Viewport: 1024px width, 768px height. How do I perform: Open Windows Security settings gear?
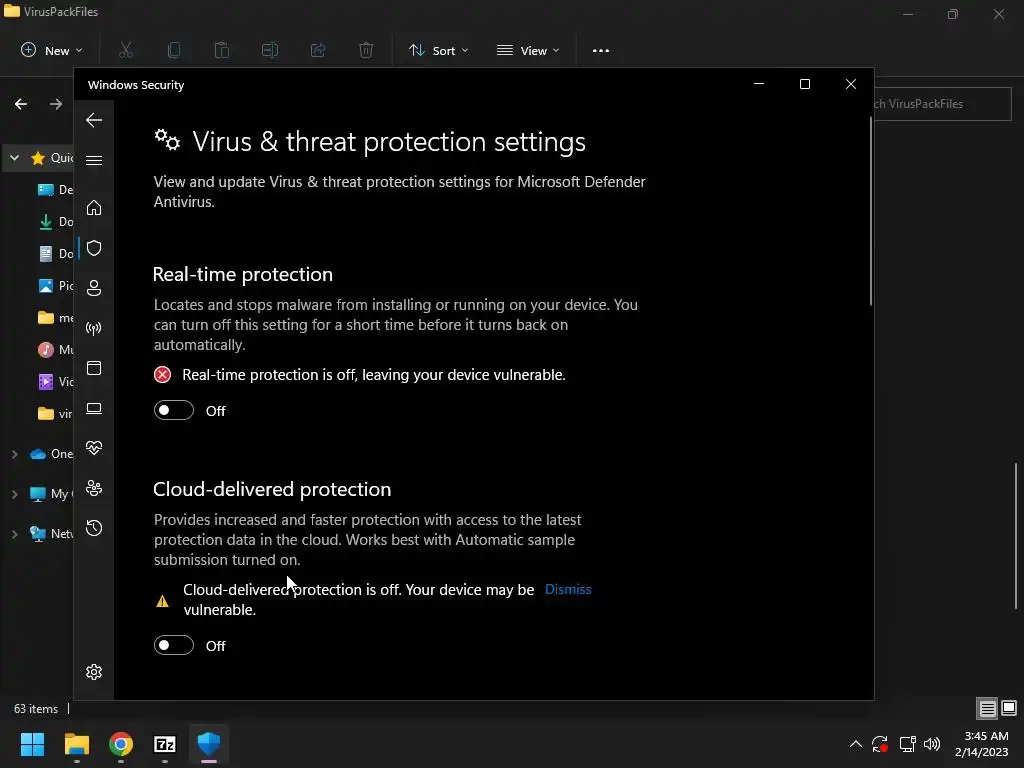point(94,672)
